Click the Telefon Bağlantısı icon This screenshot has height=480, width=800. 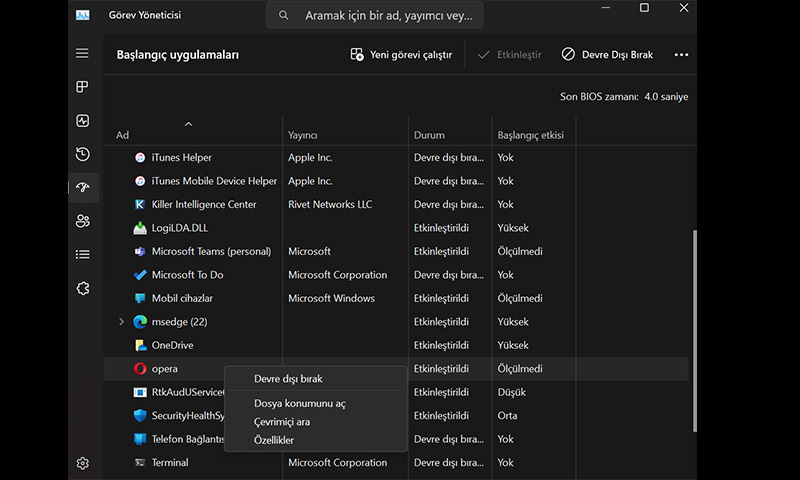(140, 439)
